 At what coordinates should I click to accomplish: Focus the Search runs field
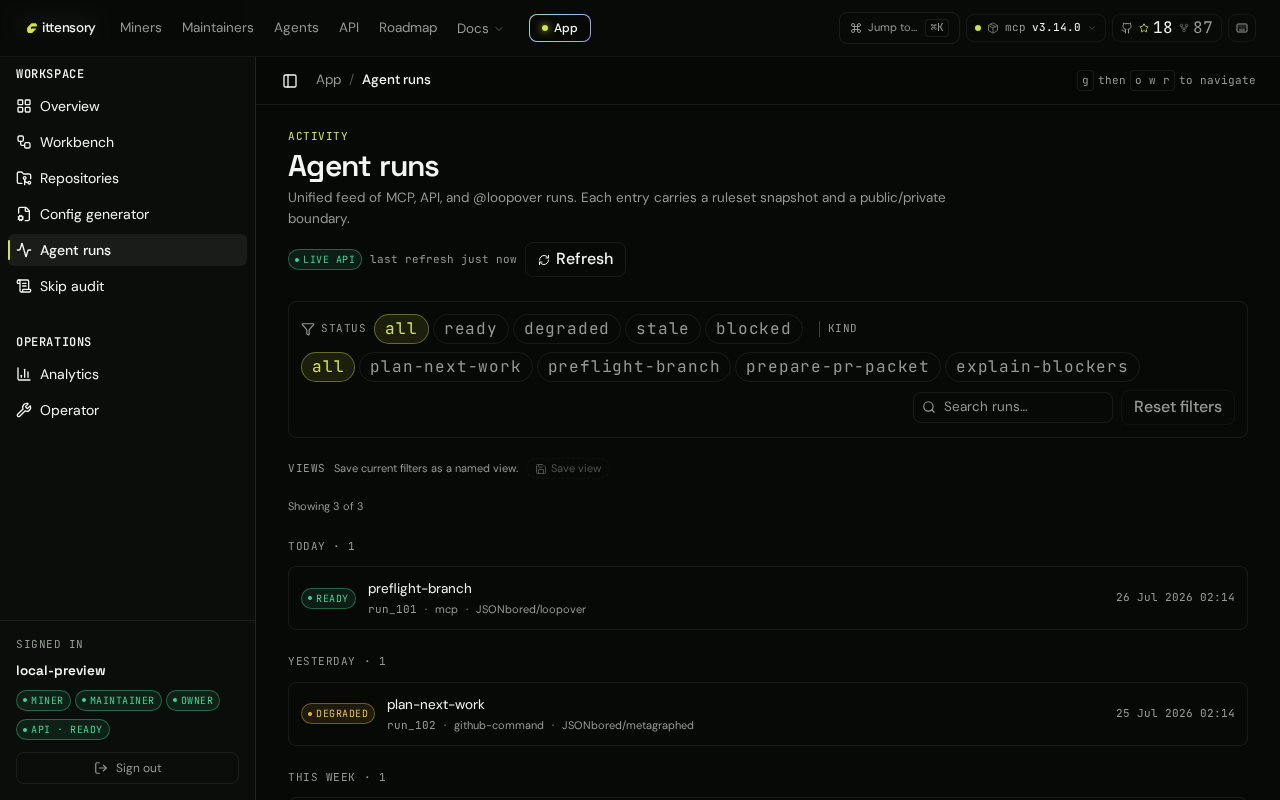pos(1013,407)
